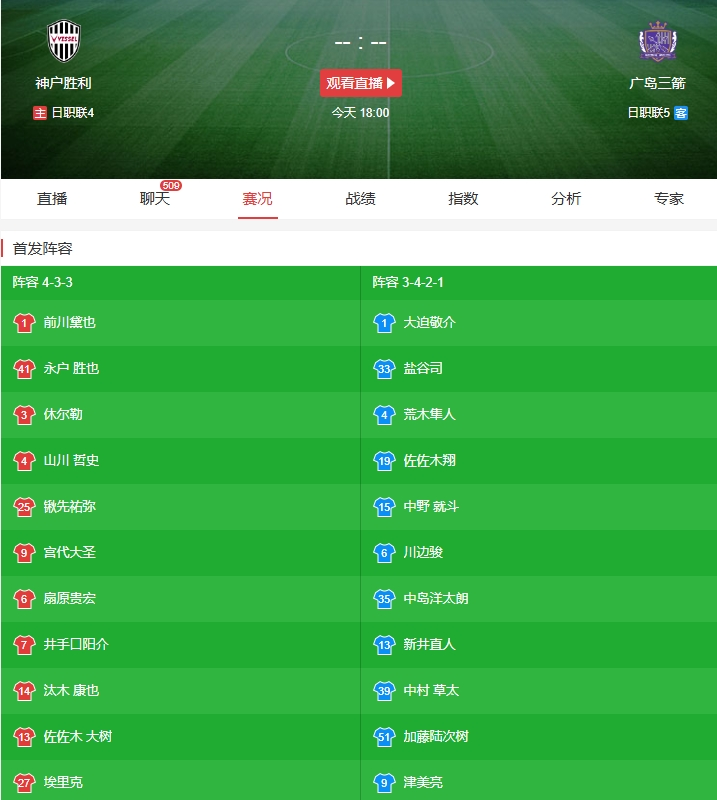
Task: Select the 指数 tab
Action: pos(463,199)
